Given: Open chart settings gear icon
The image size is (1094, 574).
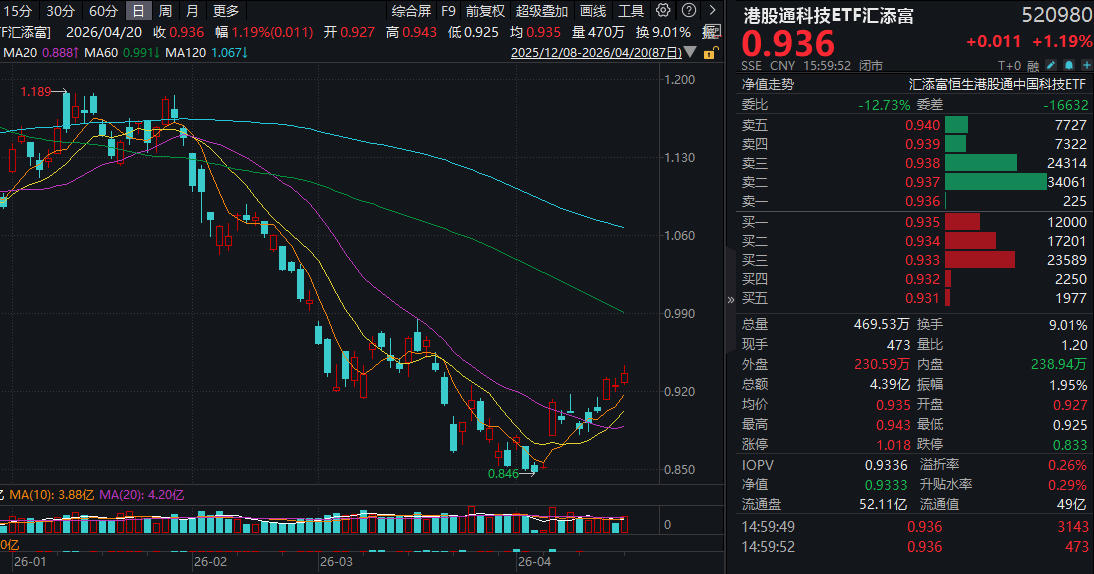Looking at the screenshot, I should 663,10.
